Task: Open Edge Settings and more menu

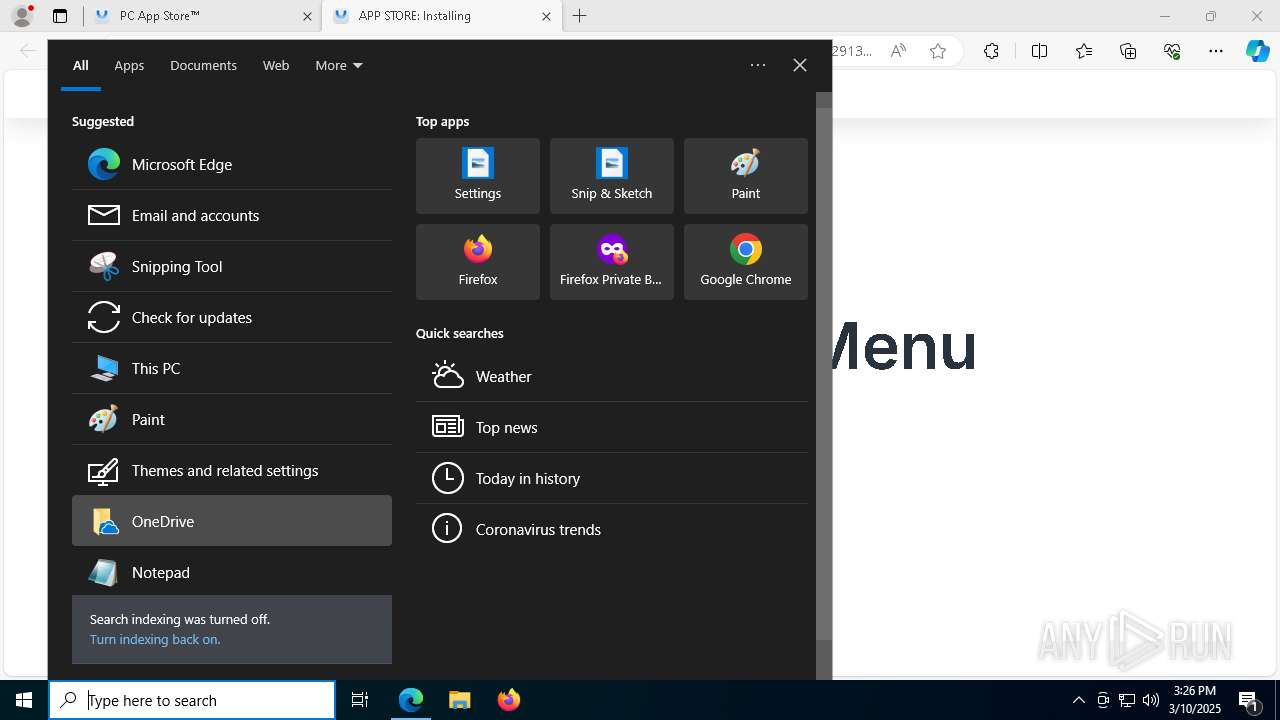Action: pos(1216,51)
